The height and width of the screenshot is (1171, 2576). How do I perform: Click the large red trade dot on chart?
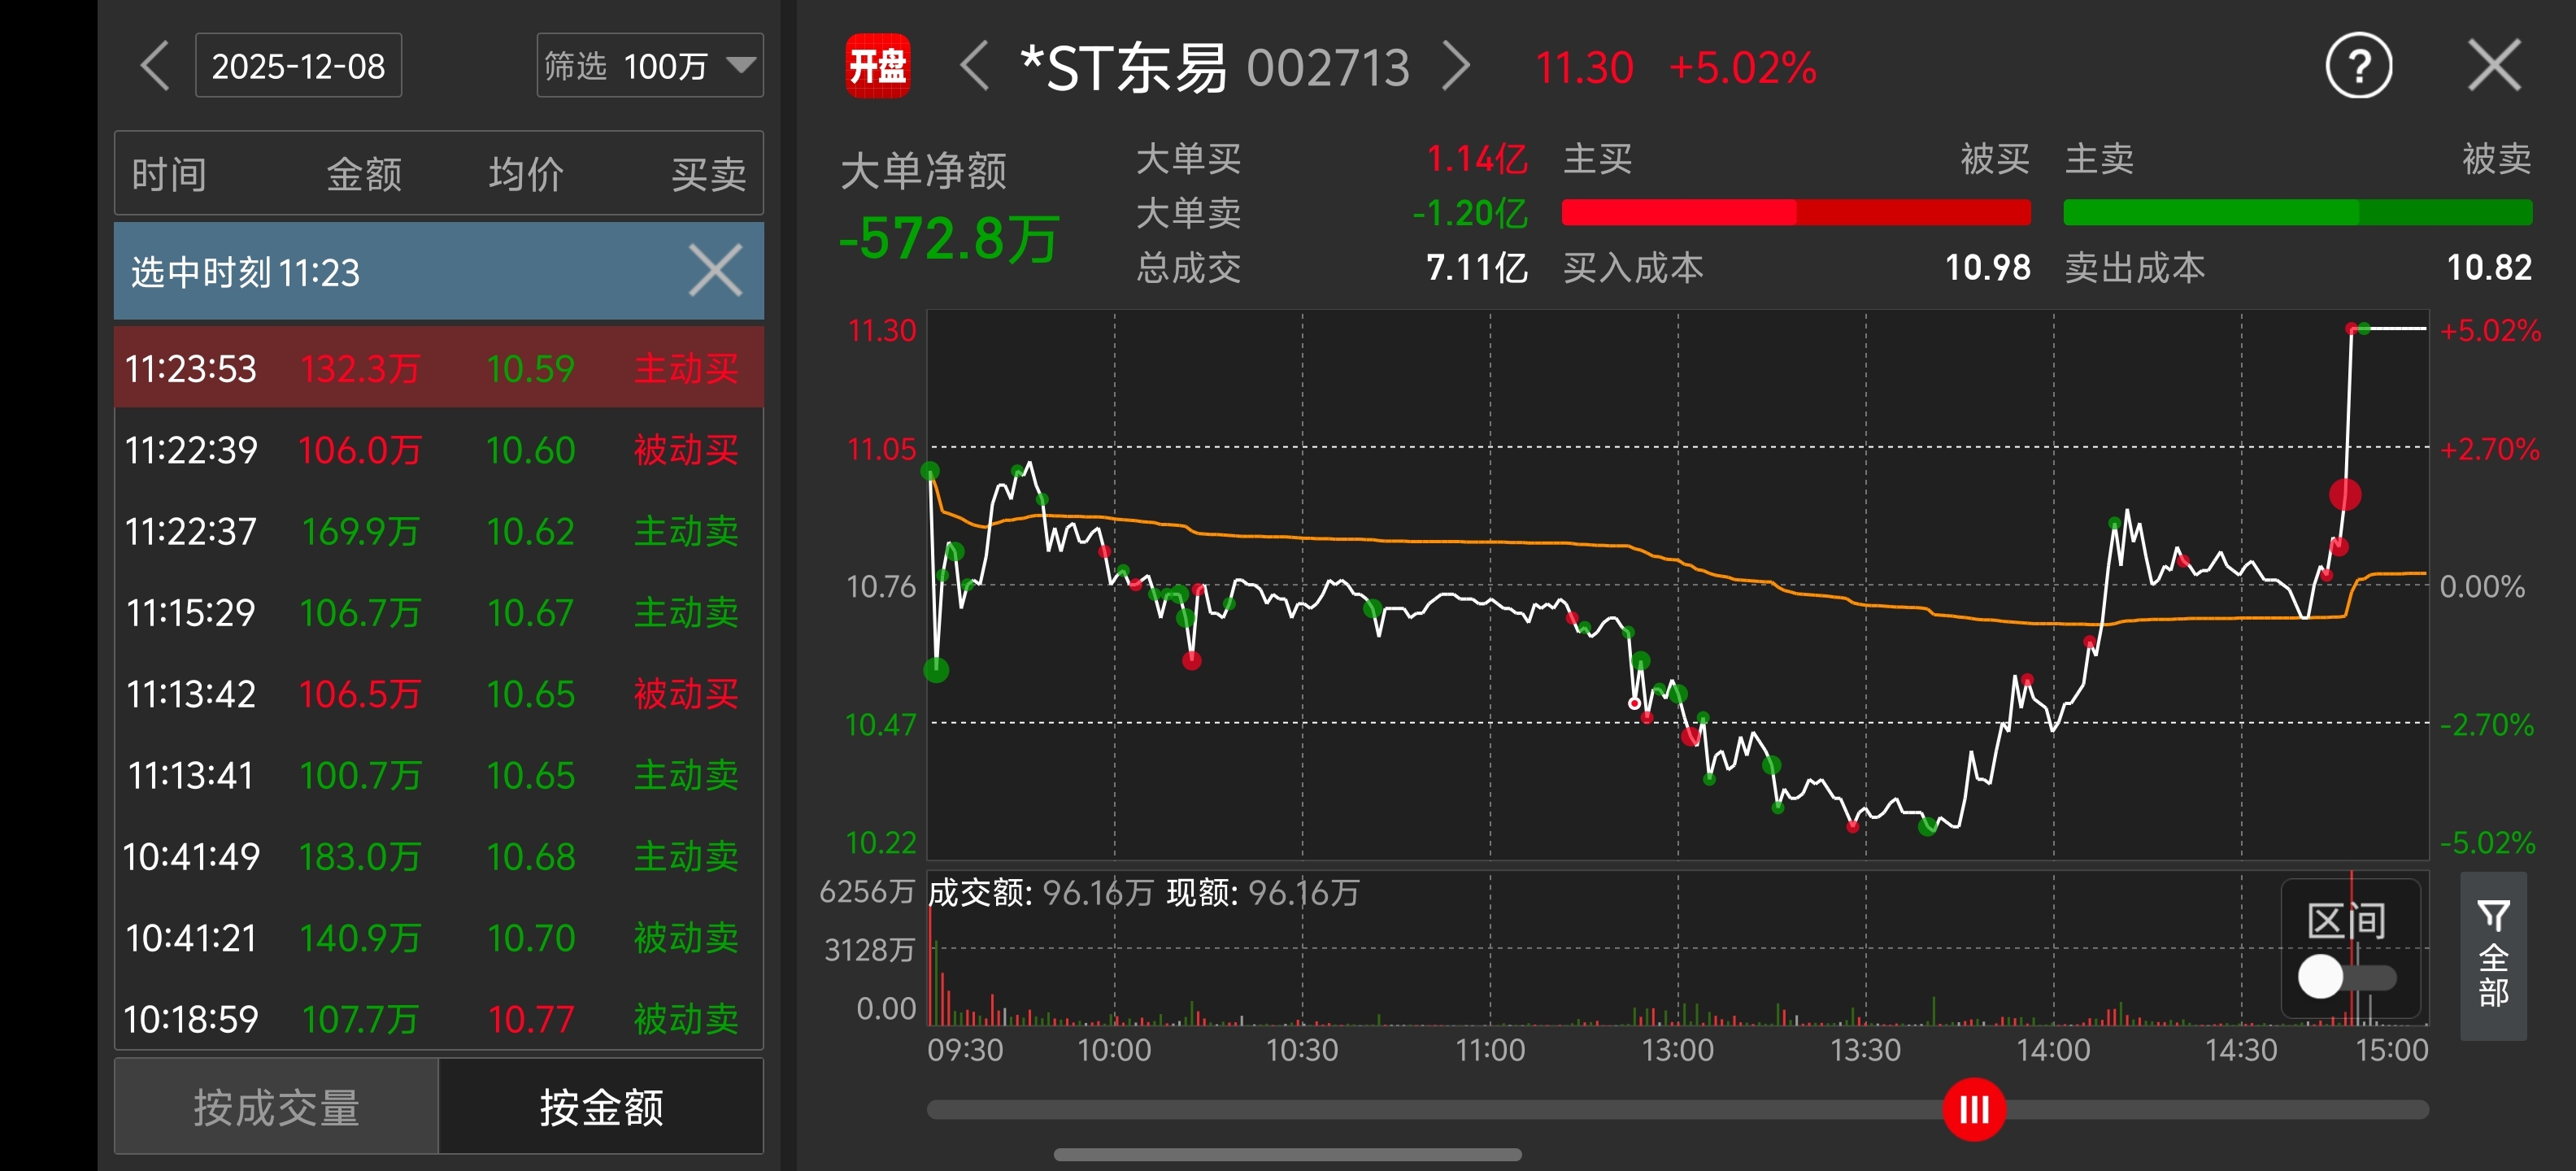coord(2344,494)
